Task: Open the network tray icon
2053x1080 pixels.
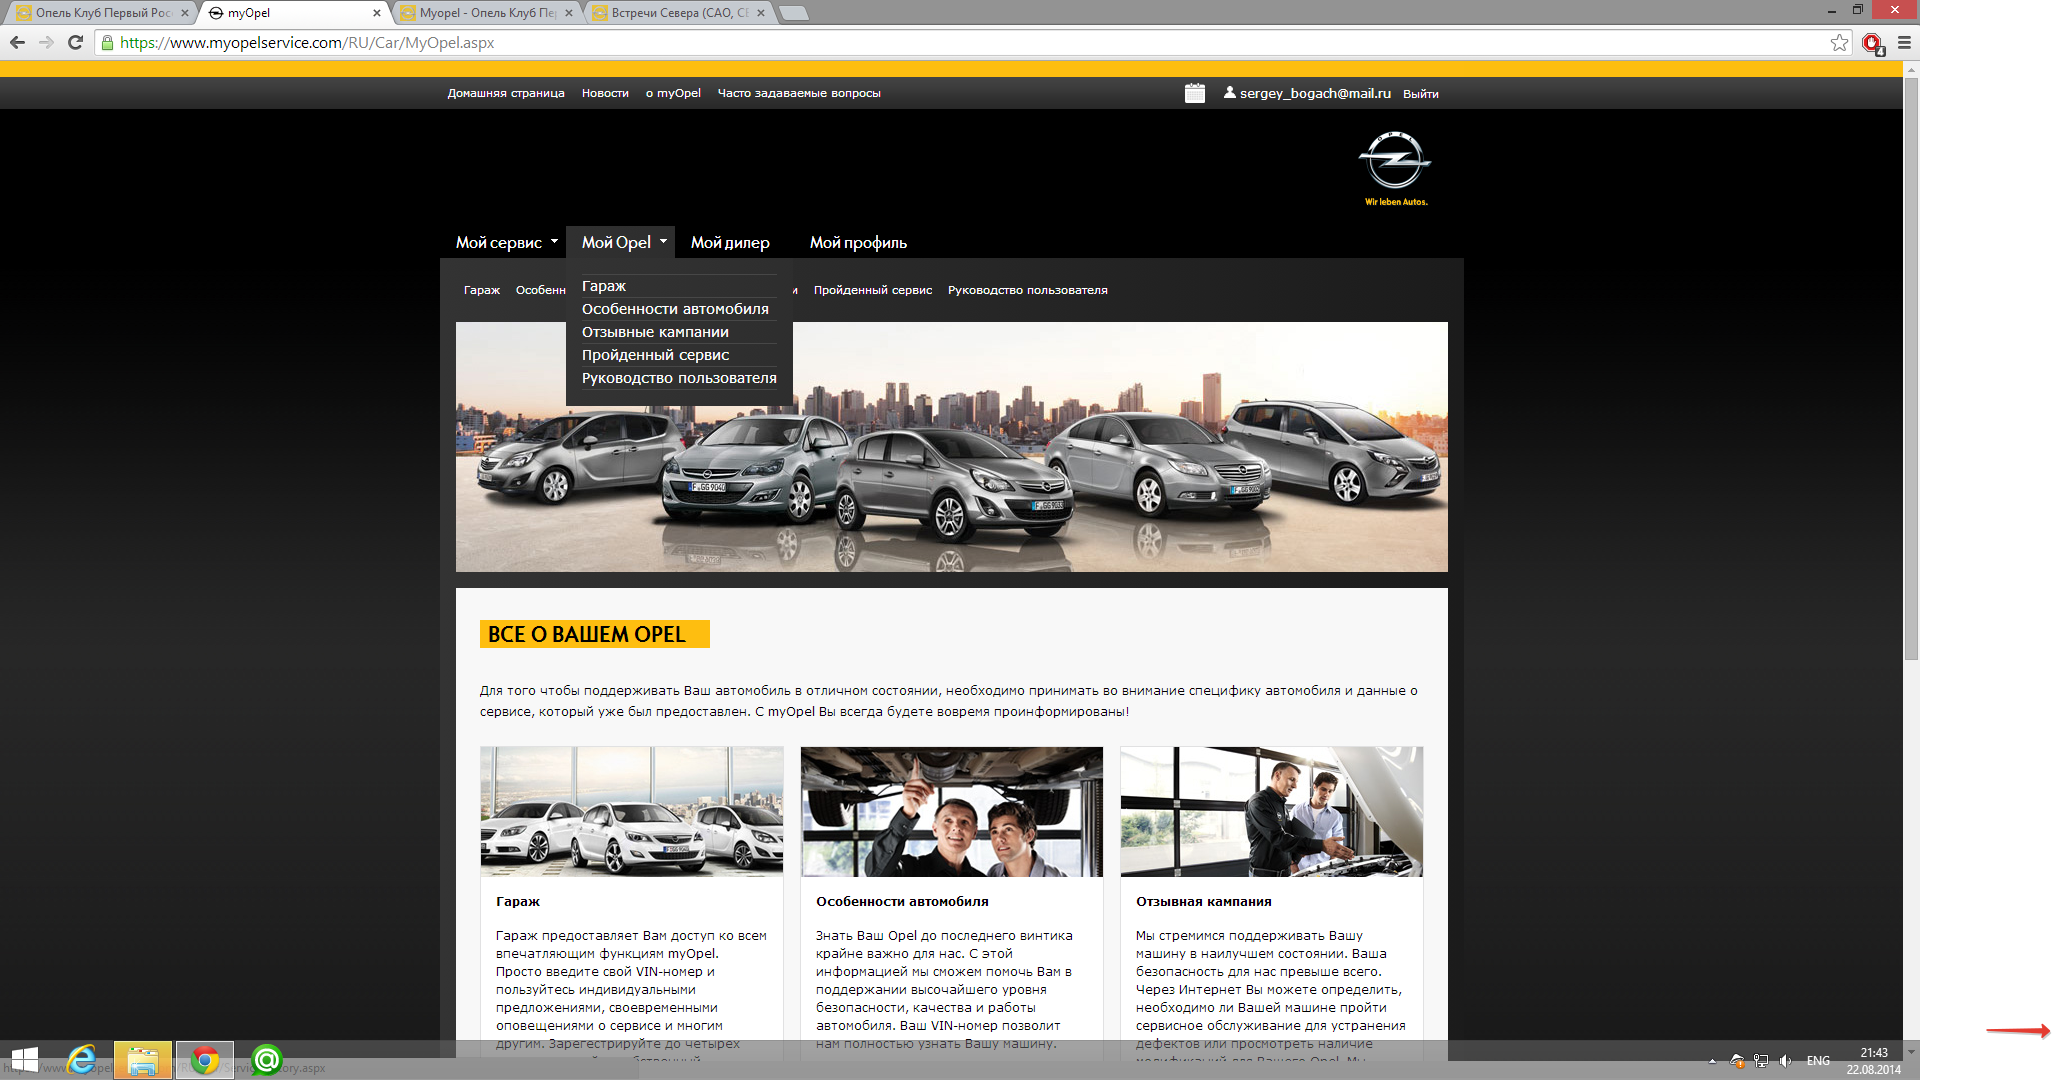Action: tap(1761, 1061)
